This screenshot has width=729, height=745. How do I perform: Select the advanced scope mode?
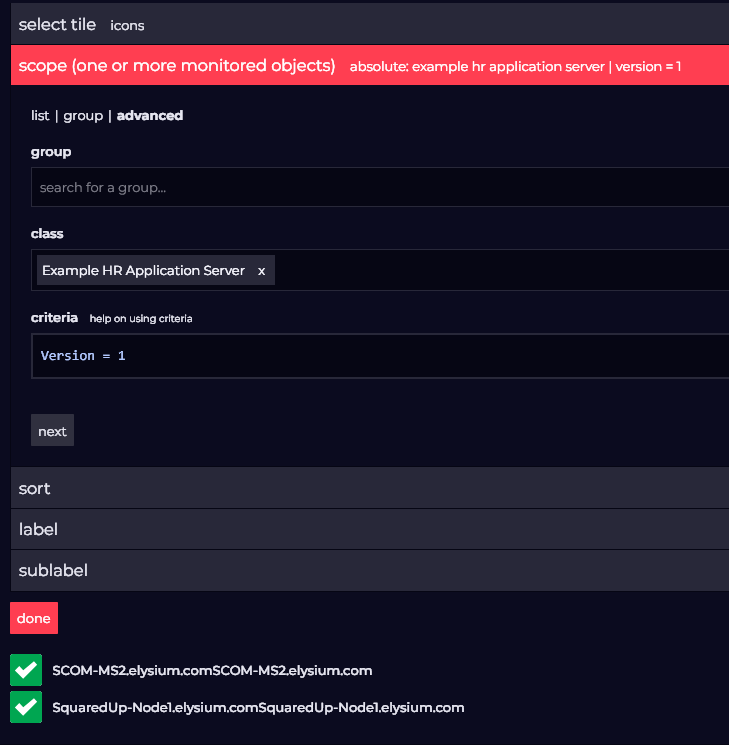click(150, 116)
